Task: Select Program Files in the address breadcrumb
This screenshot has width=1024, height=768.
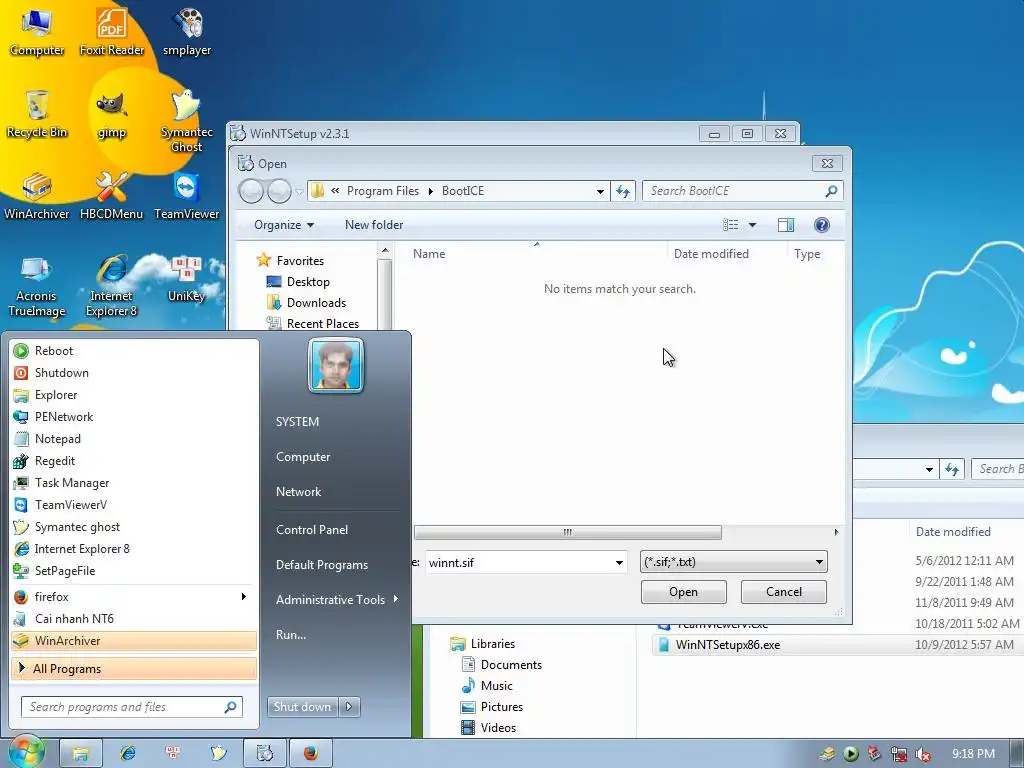Action: point(383,191)
